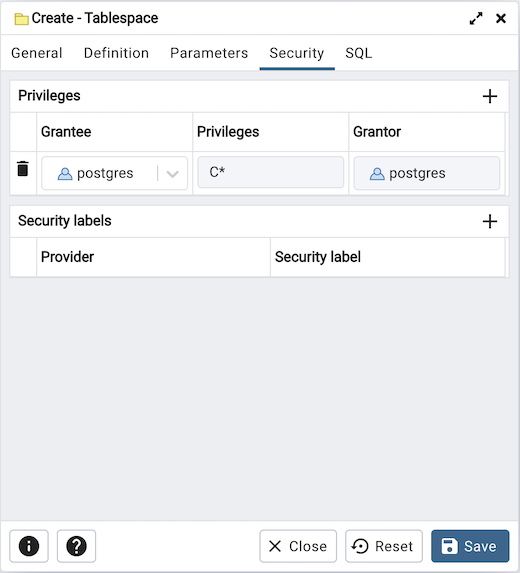This screenshot has width=520, height=573.
Task: Click the Close button
Action: pos(298,546)
